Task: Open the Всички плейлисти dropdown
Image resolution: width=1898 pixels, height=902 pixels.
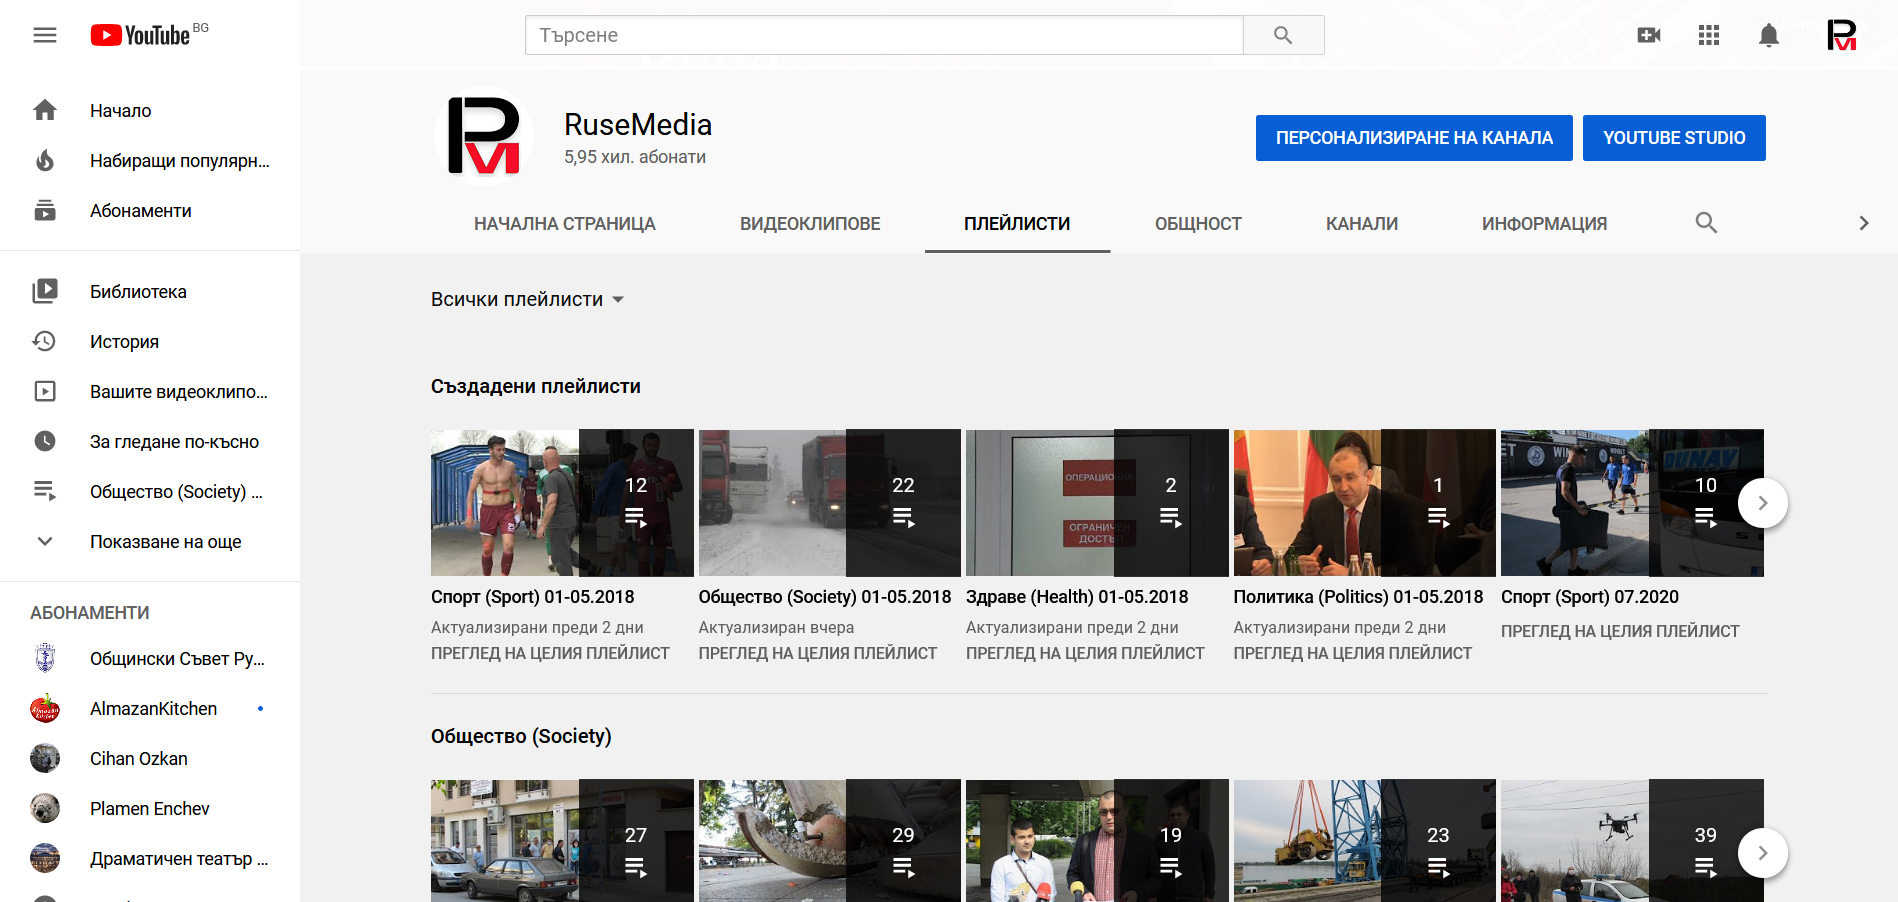Action: coord(527,299)
